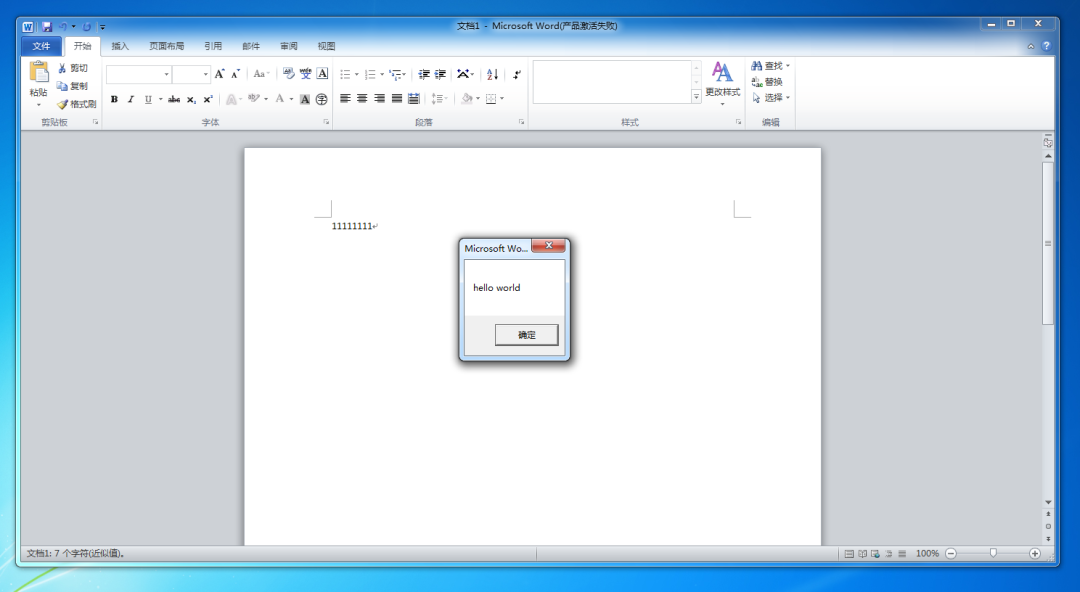
Task: Click the font color A icon
Action: point(280,99)
